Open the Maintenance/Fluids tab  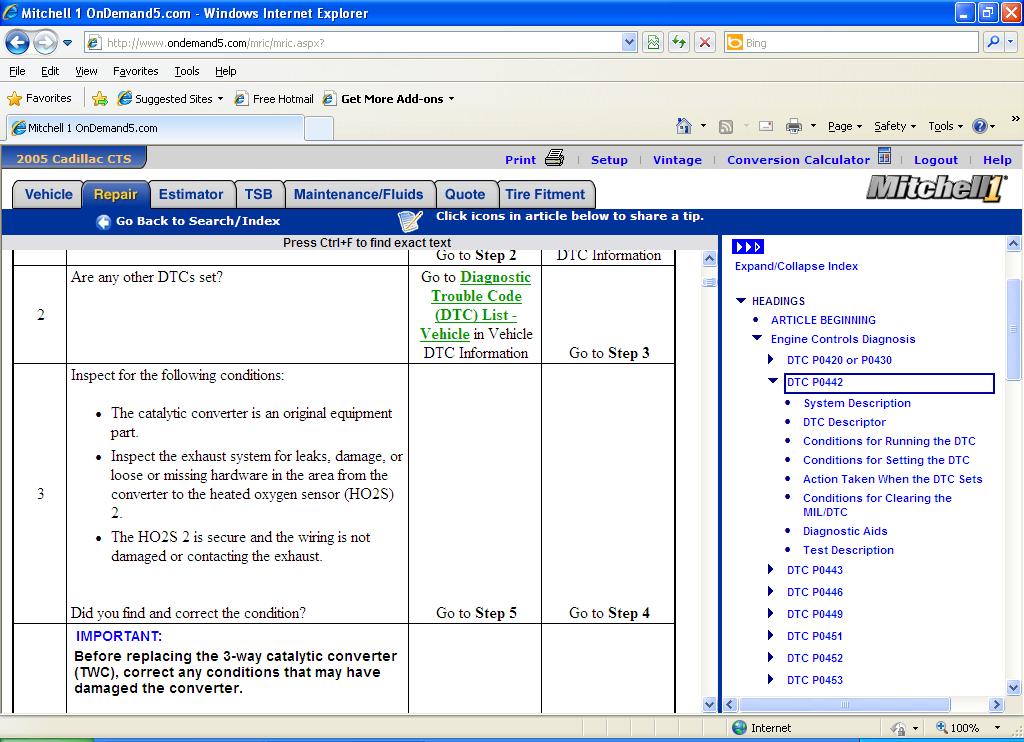pyautogui.click(x=358, y=194)
